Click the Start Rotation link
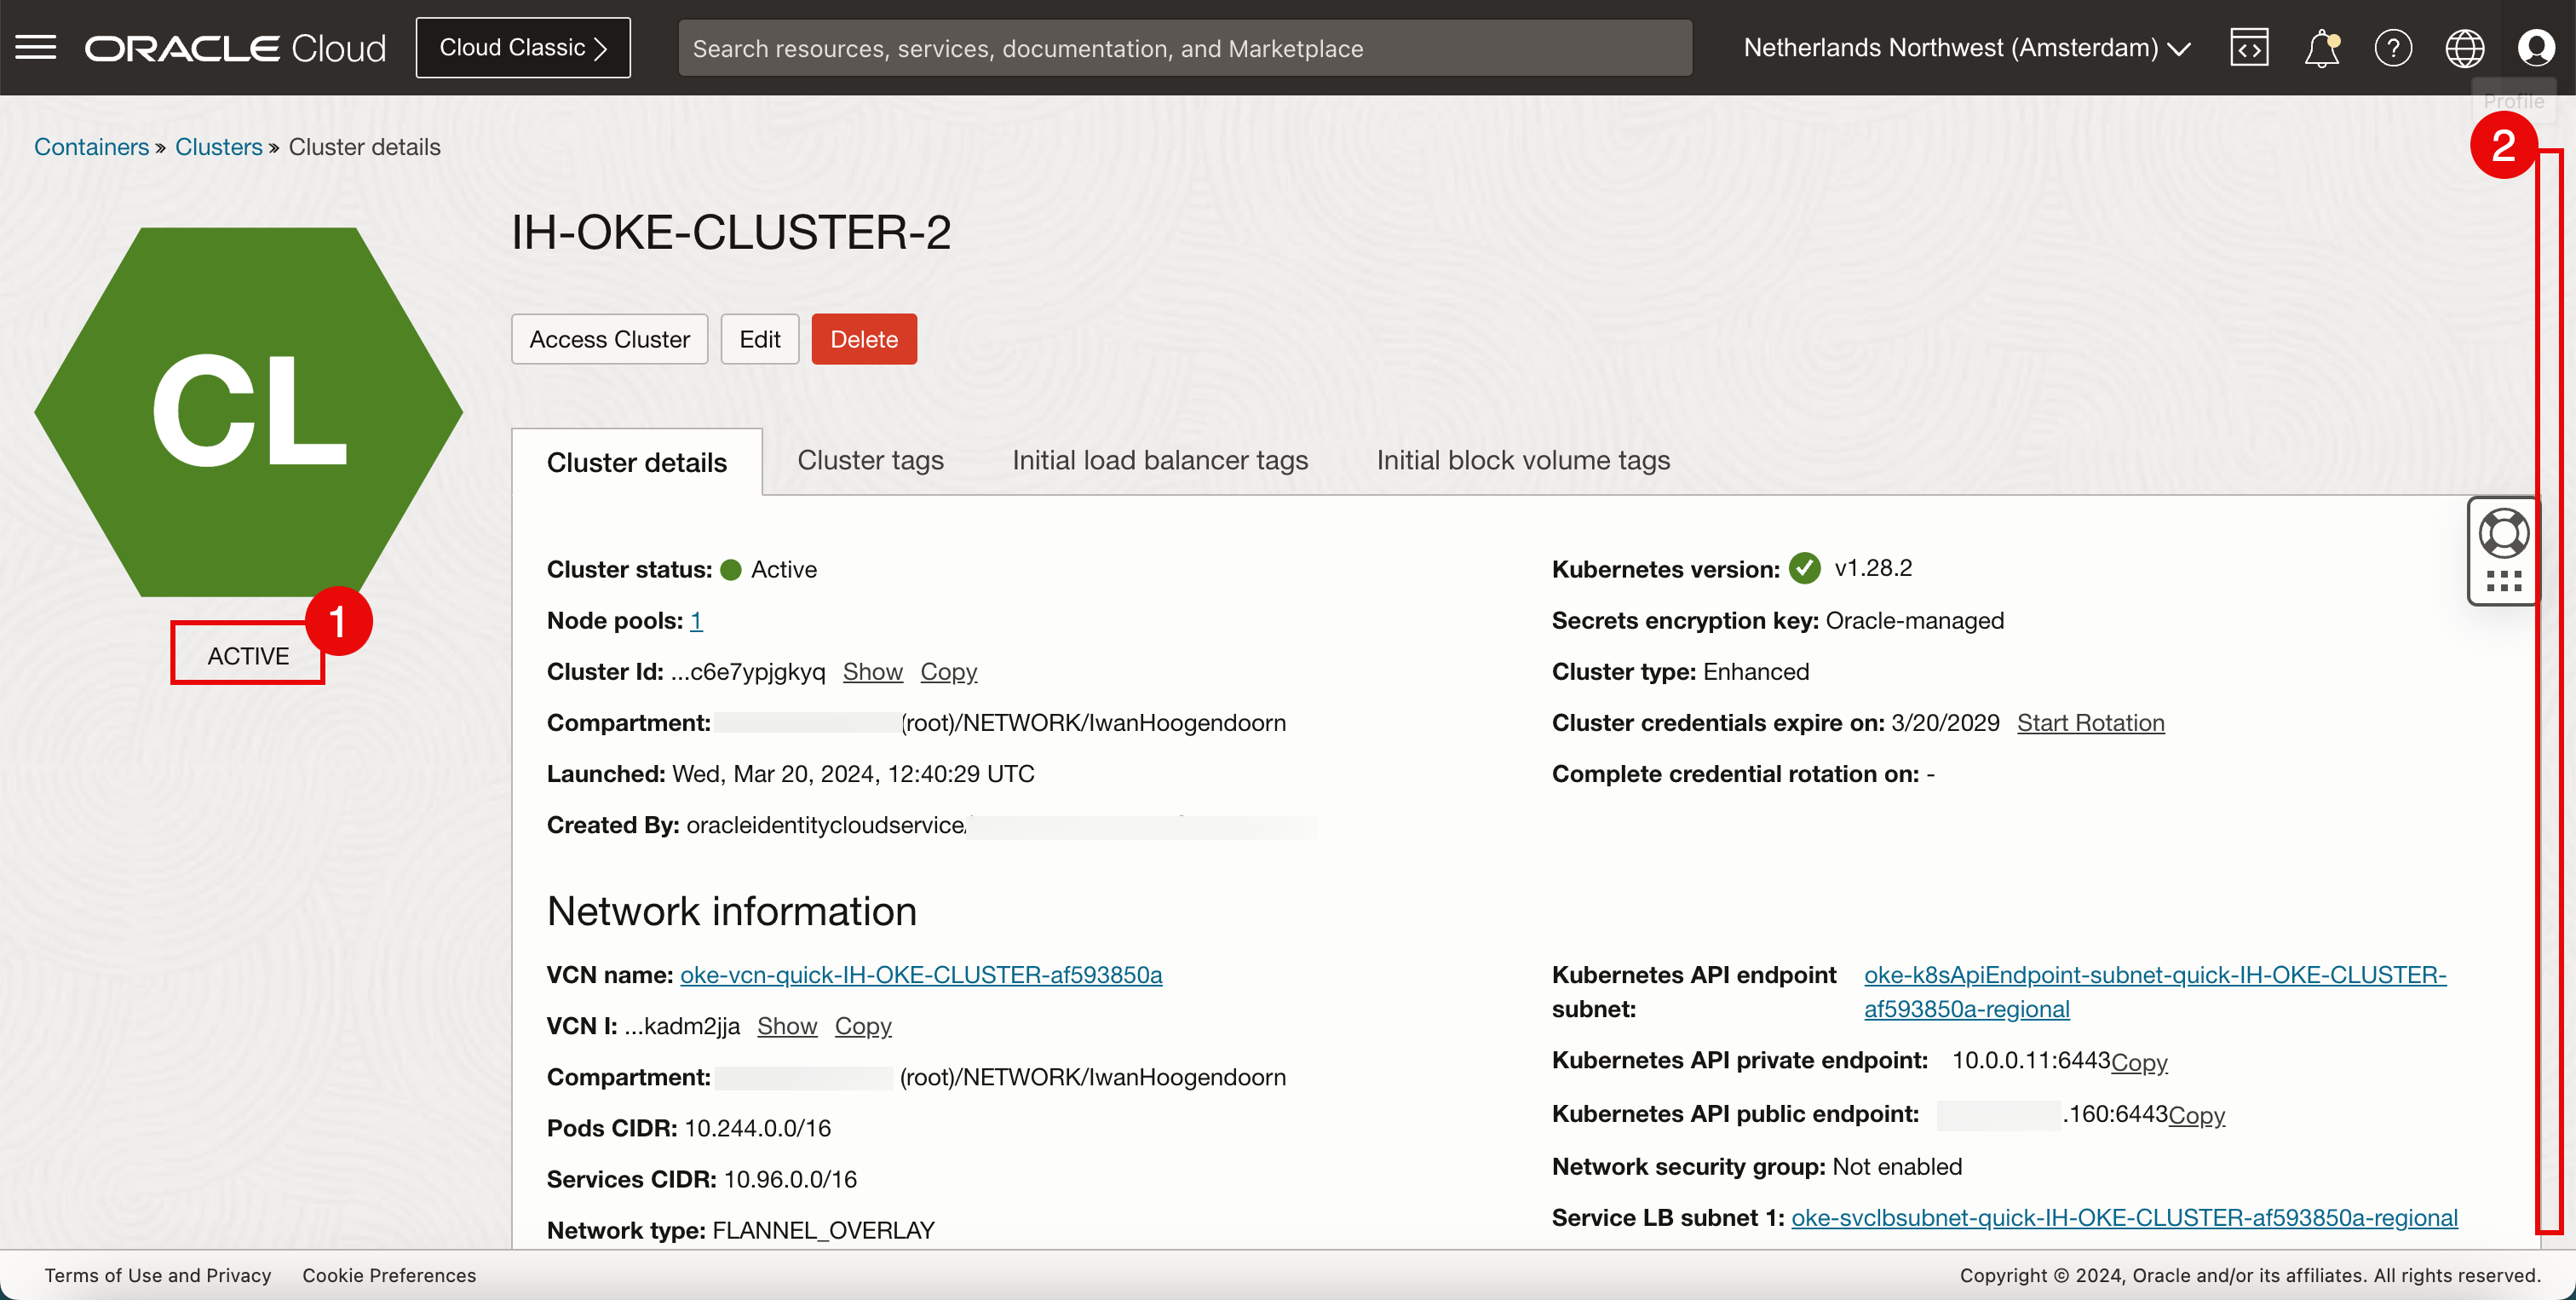 point(2090,723)
